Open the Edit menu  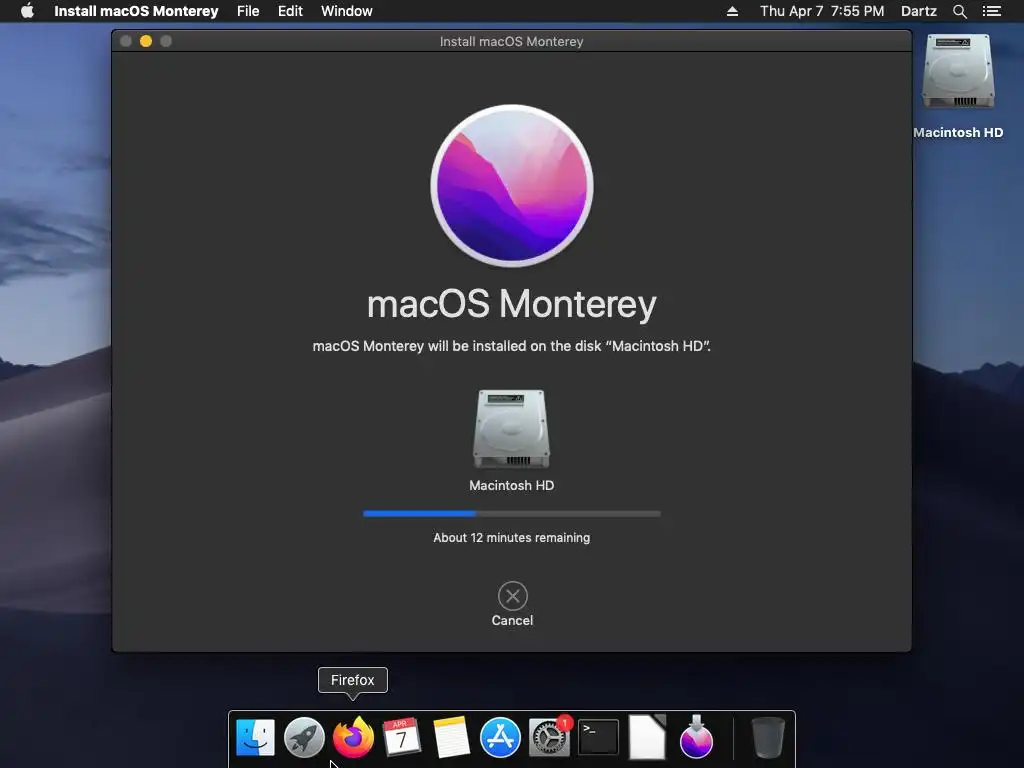point(290,11)
